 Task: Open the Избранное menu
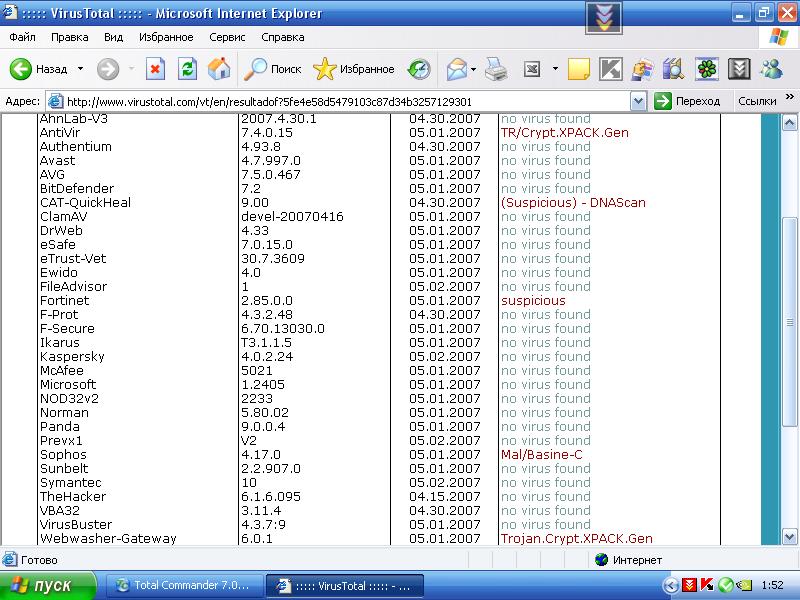[x=166, y=37]
